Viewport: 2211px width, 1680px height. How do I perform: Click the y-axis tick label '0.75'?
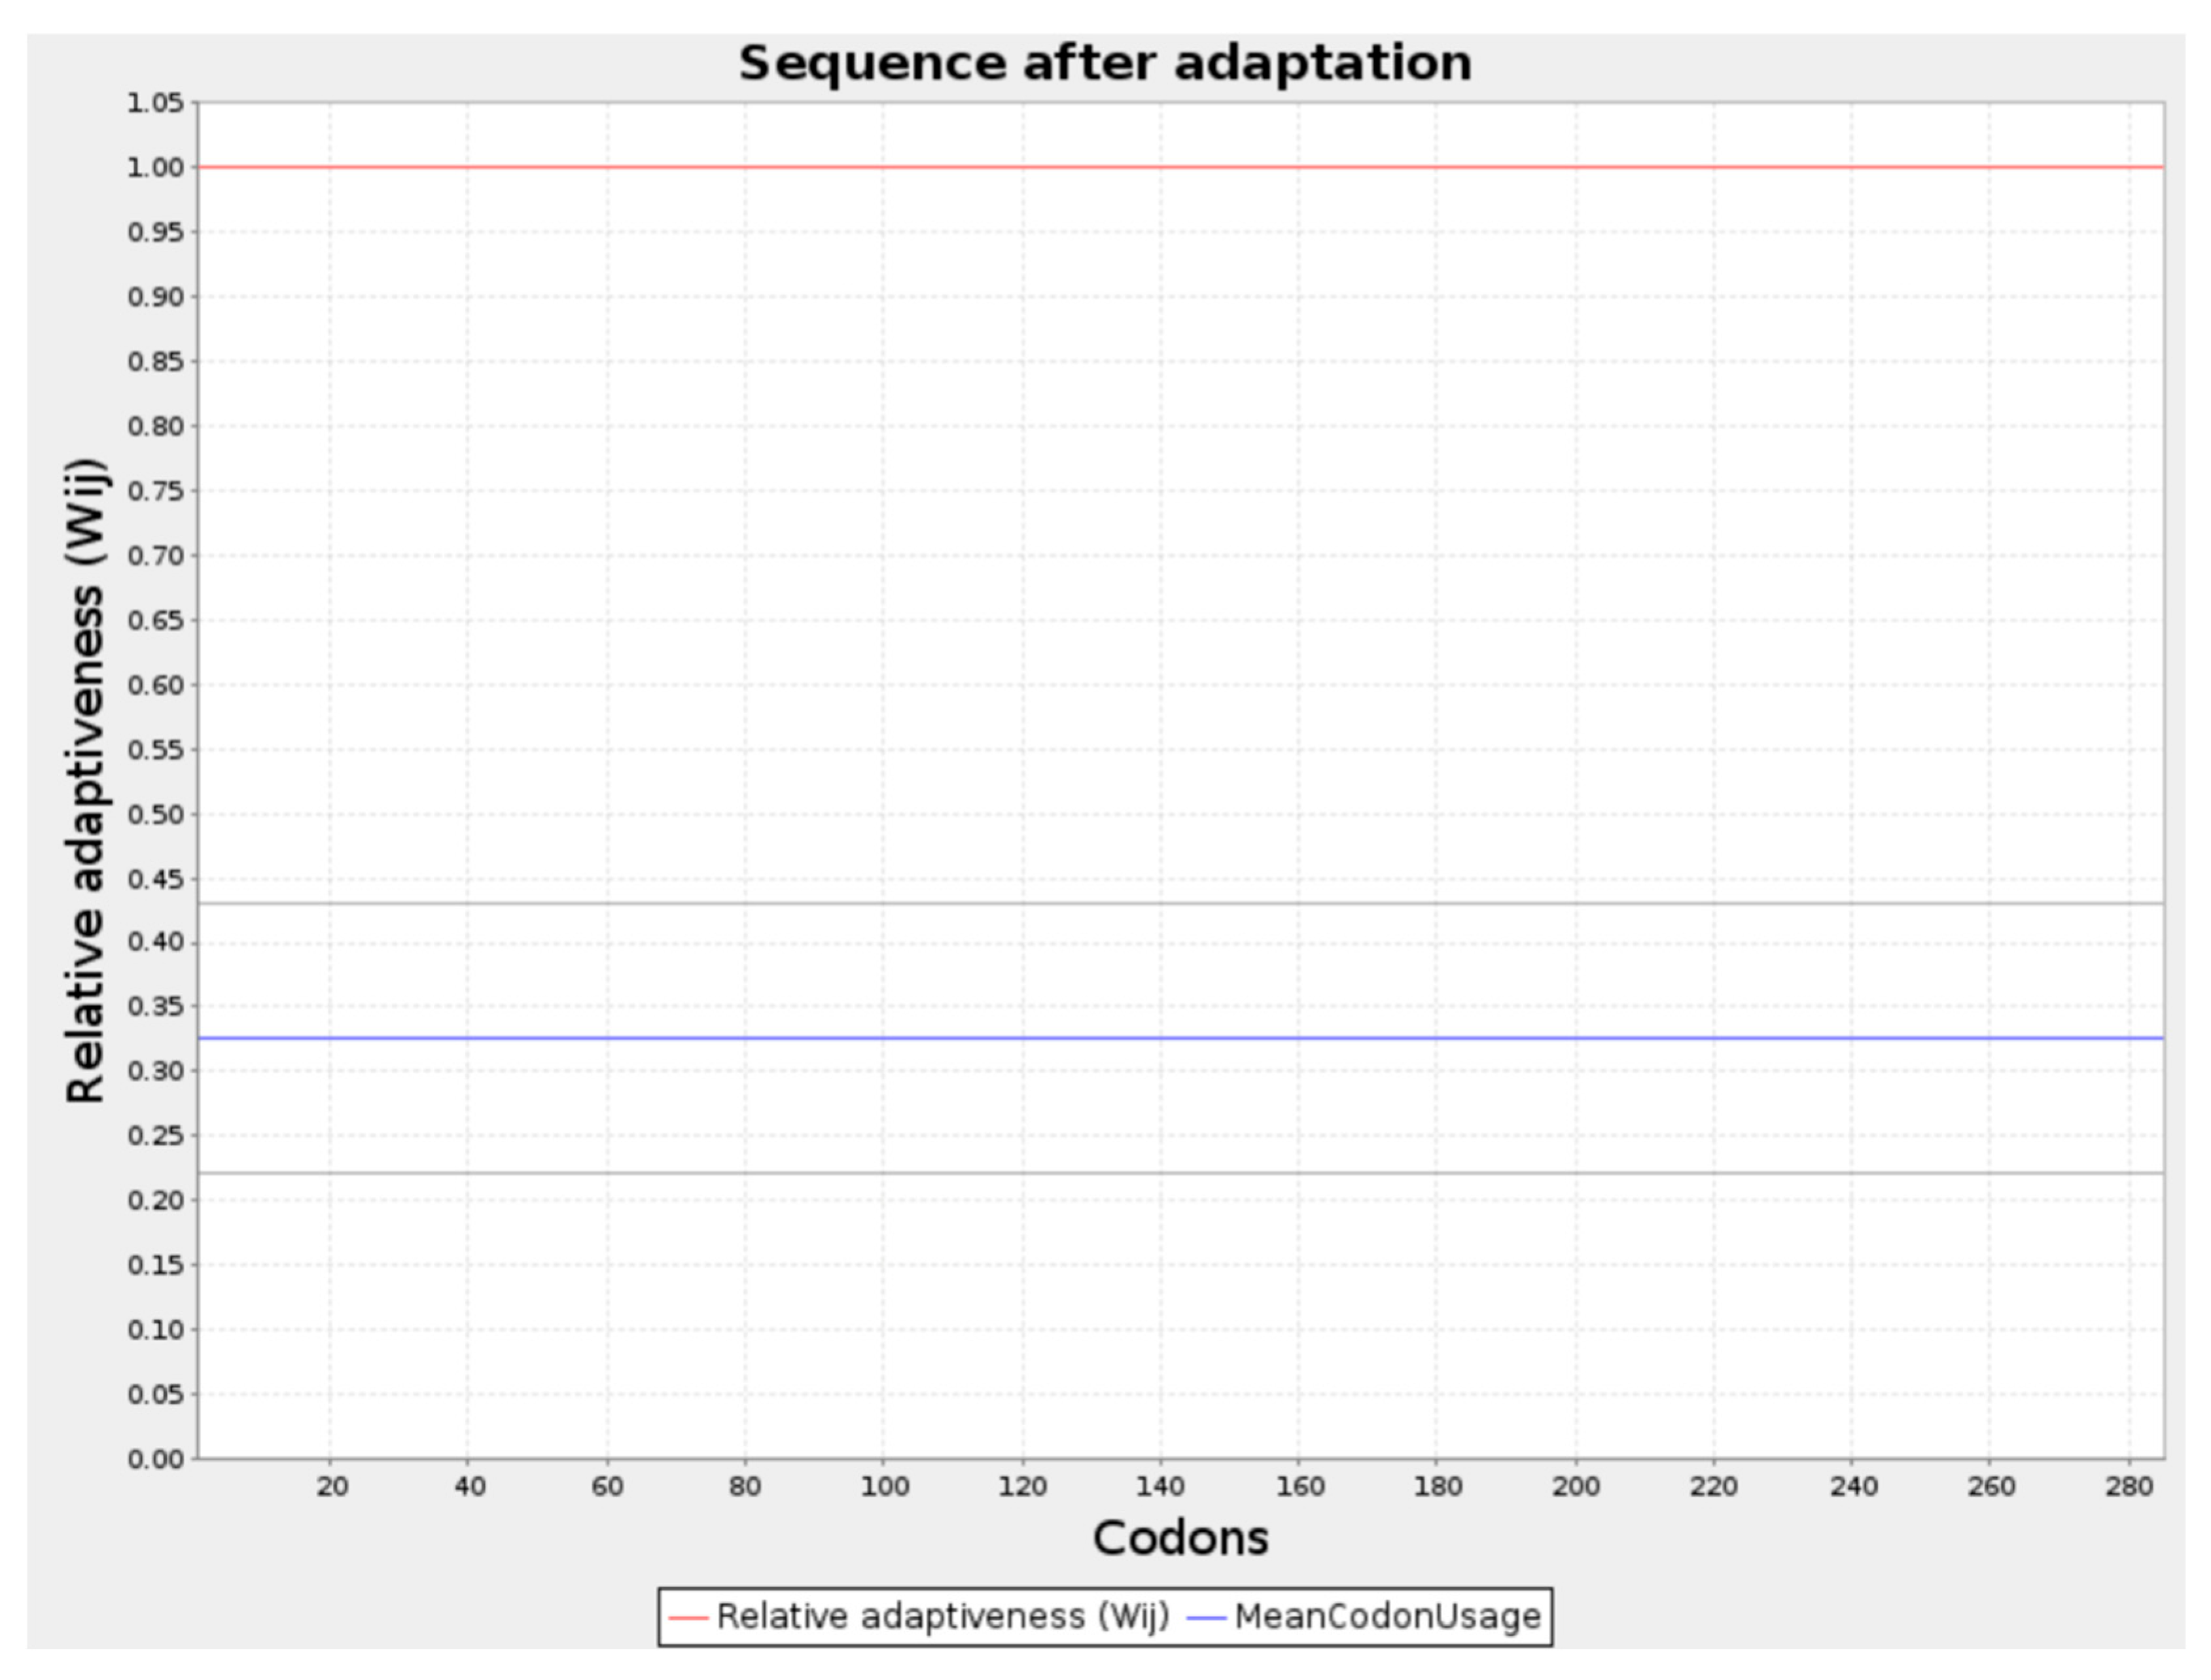156,491
